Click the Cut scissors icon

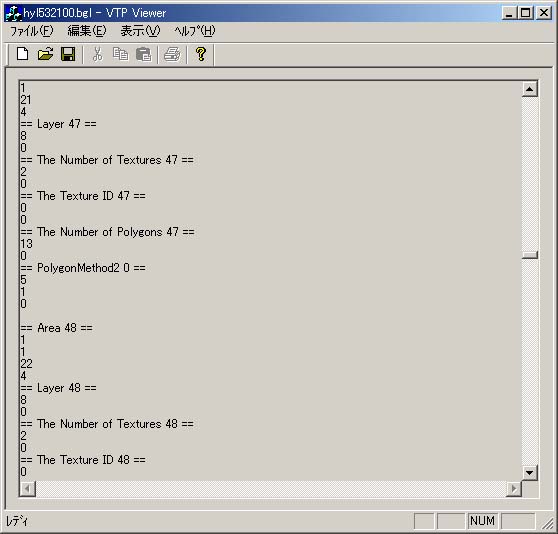[98, 54]
